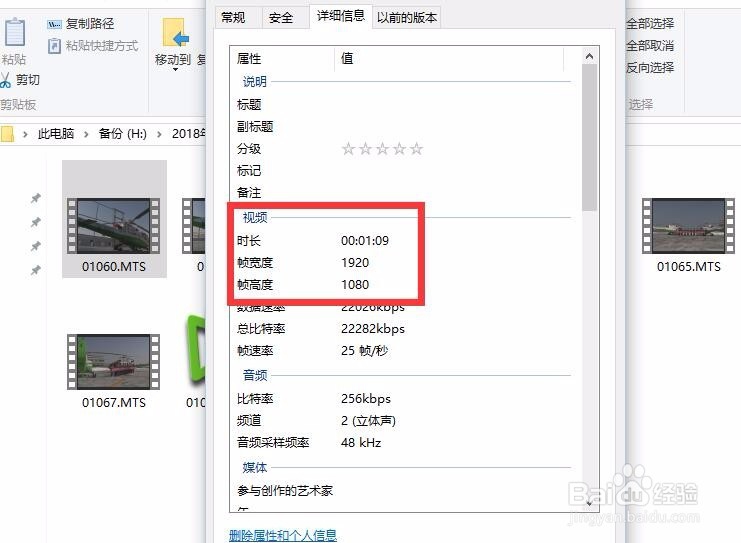The image size is (741, 543).
Task: Click 全部取消 in Explorer ribbon
Action: pyautogui.click(x=650, y=45)
